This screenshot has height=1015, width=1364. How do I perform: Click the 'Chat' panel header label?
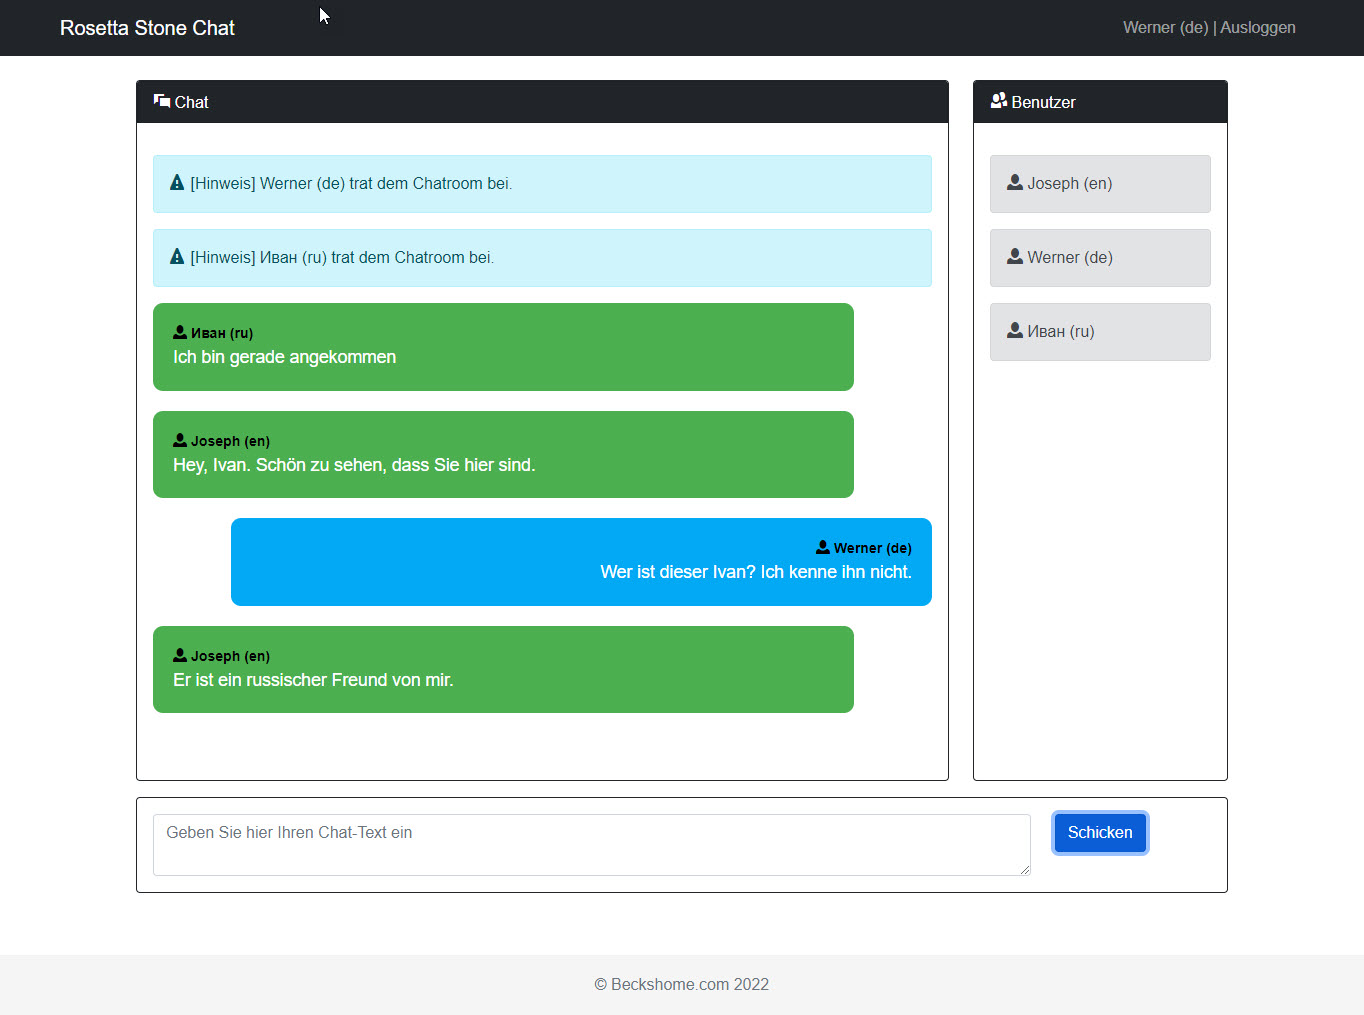coord(191,102)
